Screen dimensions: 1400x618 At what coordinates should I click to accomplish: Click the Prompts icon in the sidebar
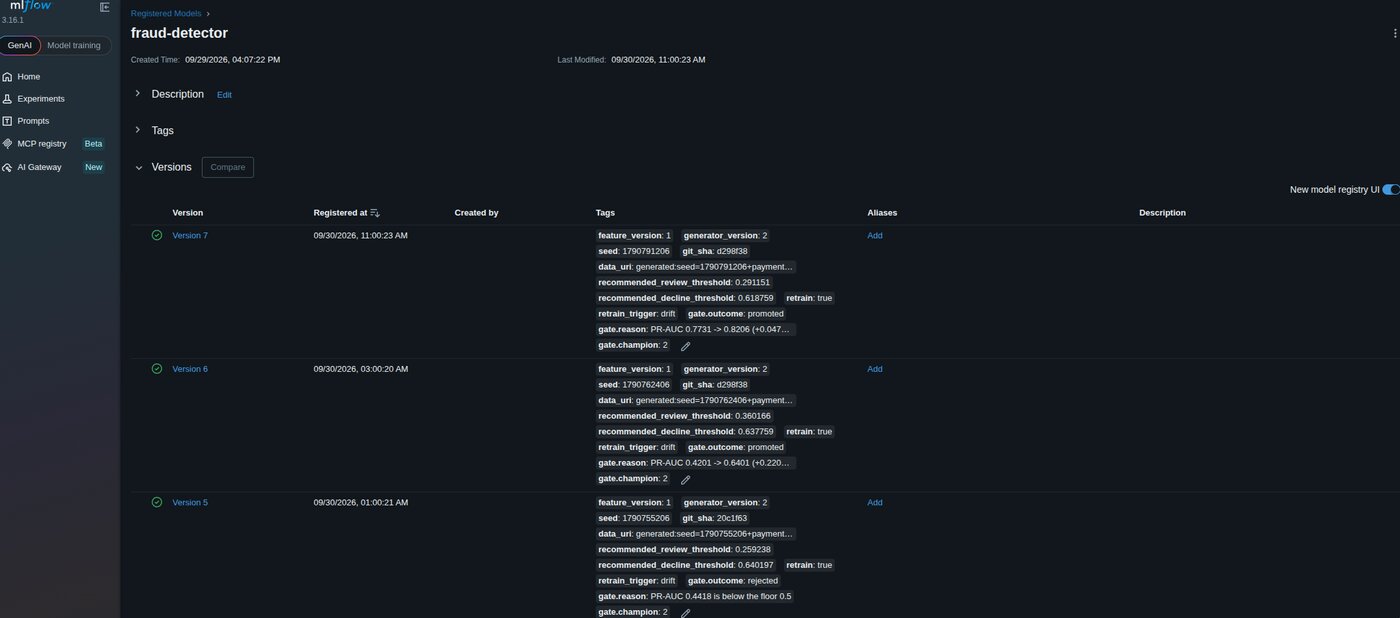point(7,121)
